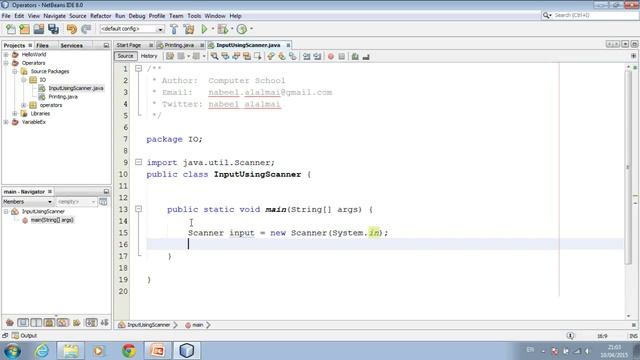Click the Shift Line Left icon in editor toolbar

(x=307, y=56)
